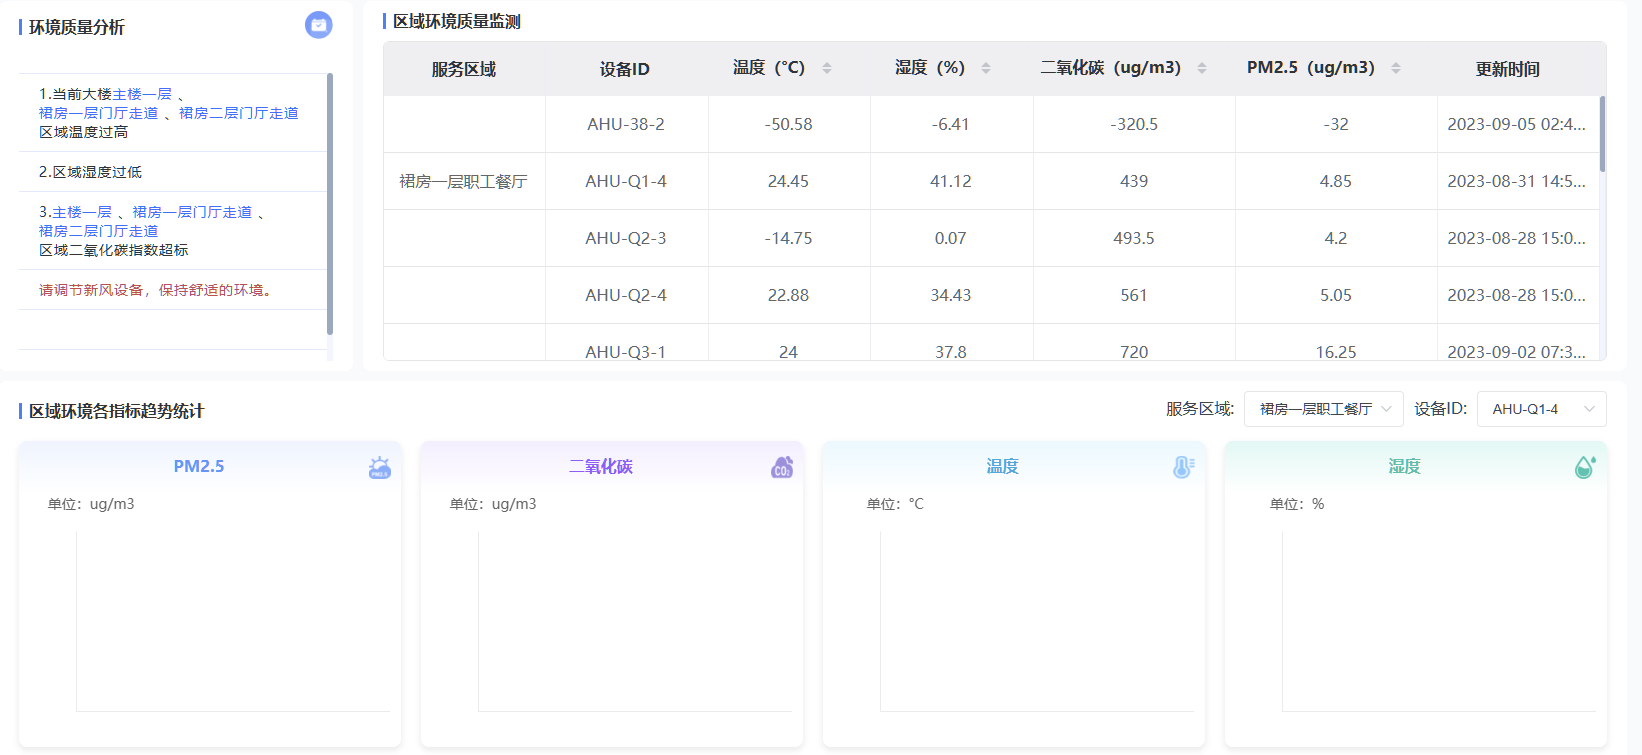Click 裙房二层门厅走道 link in item 1
Screen dimensions: 1642x755
click(239, 113)
